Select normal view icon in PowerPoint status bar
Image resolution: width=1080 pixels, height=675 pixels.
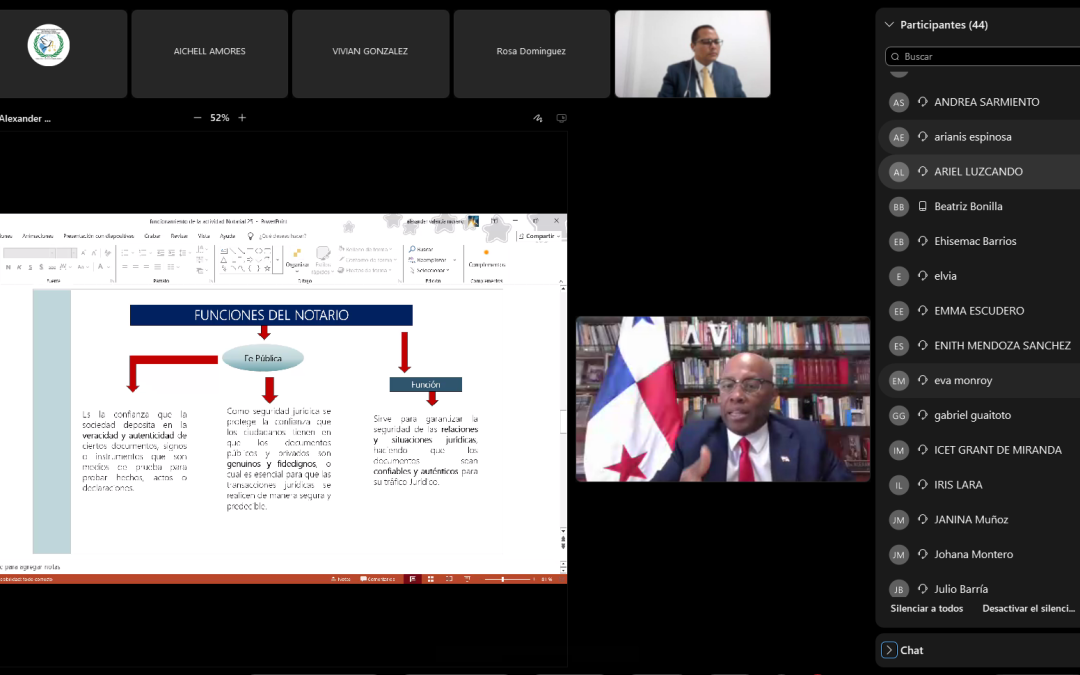coord(412,579)
